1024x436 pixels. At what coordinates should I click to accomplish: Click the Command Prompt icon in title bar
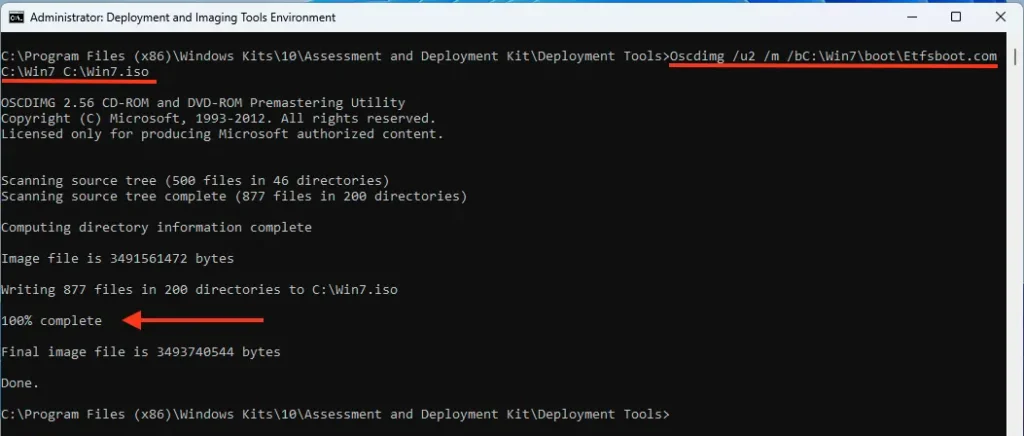[x=16, y=17]
